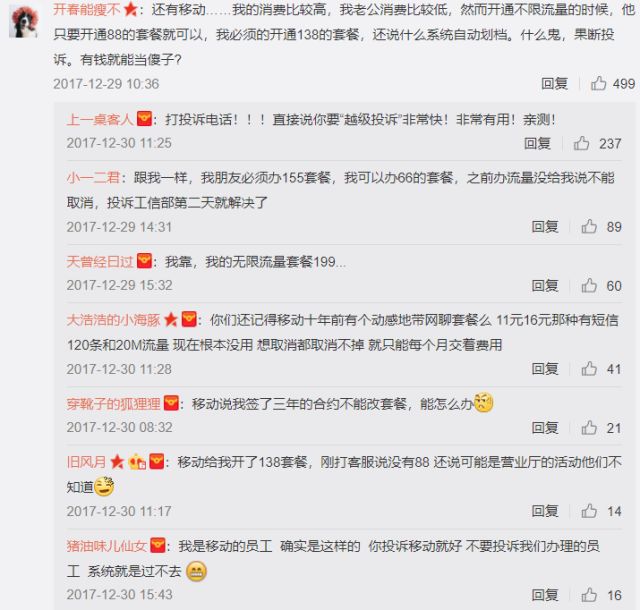Visit 穿靴子的狐狸狸's profile page
The image size is (640, 610).
pos(113,404)
